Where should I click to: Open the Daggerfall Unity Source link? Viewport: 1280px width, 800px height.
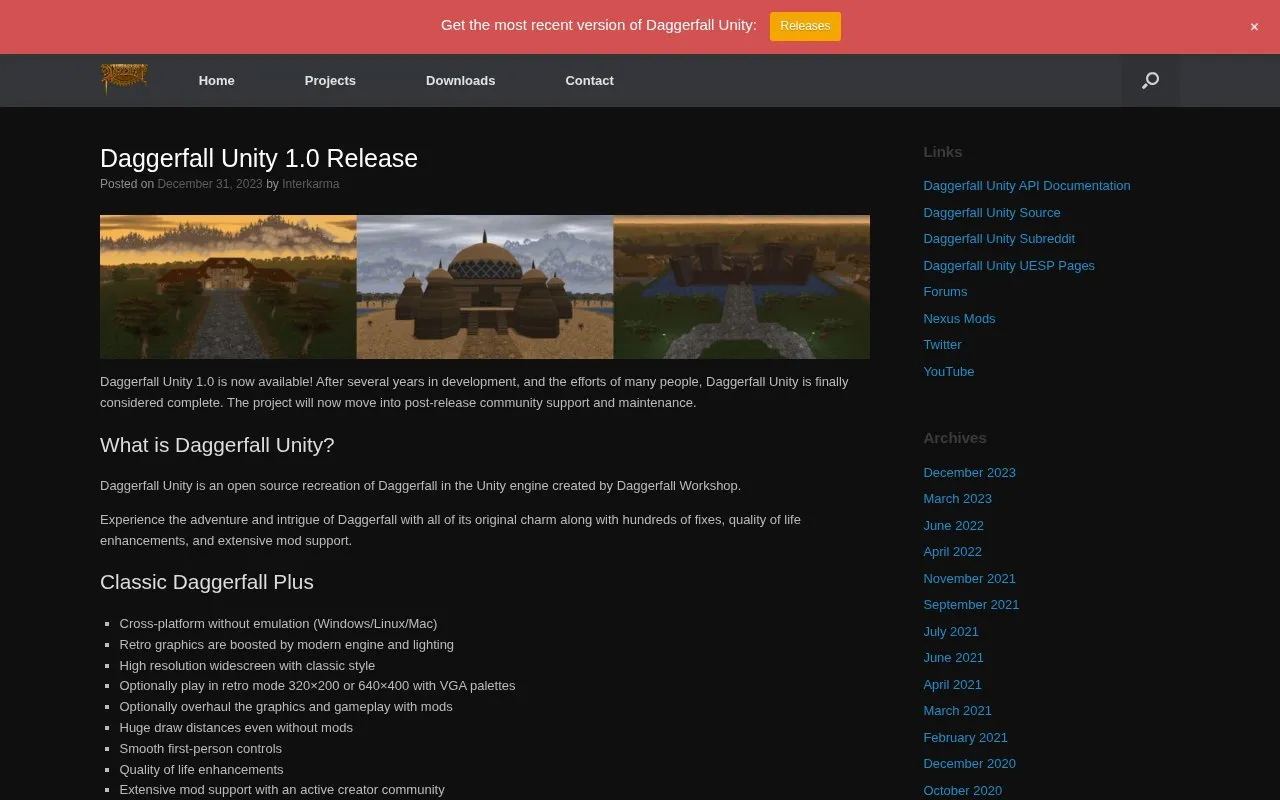[992, 212]
